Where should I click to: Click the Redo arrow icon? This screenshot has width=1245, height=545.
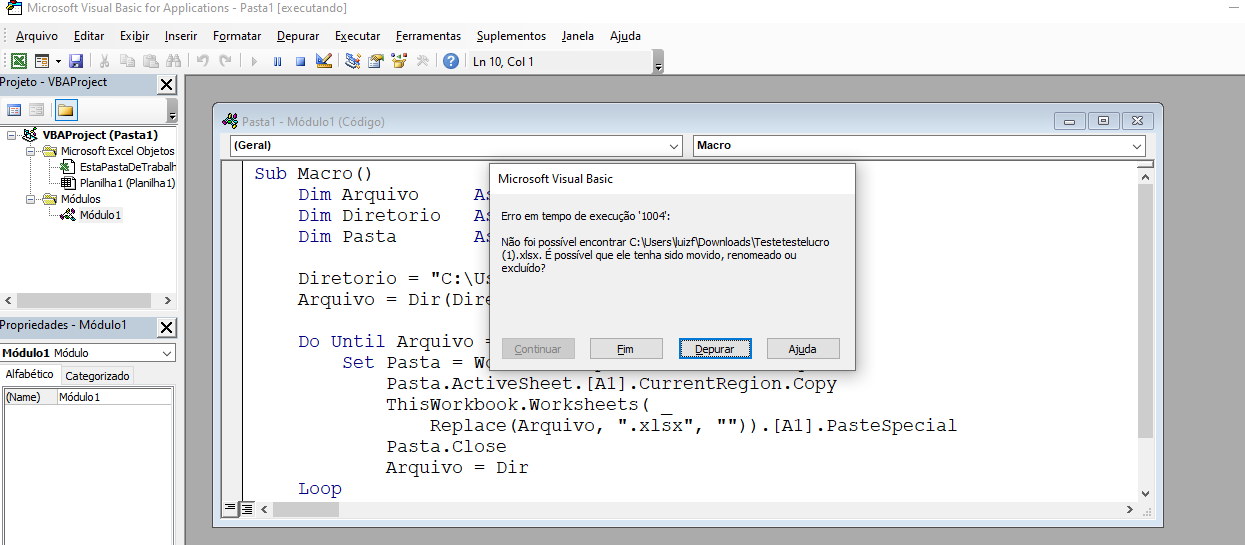(225, 61)
